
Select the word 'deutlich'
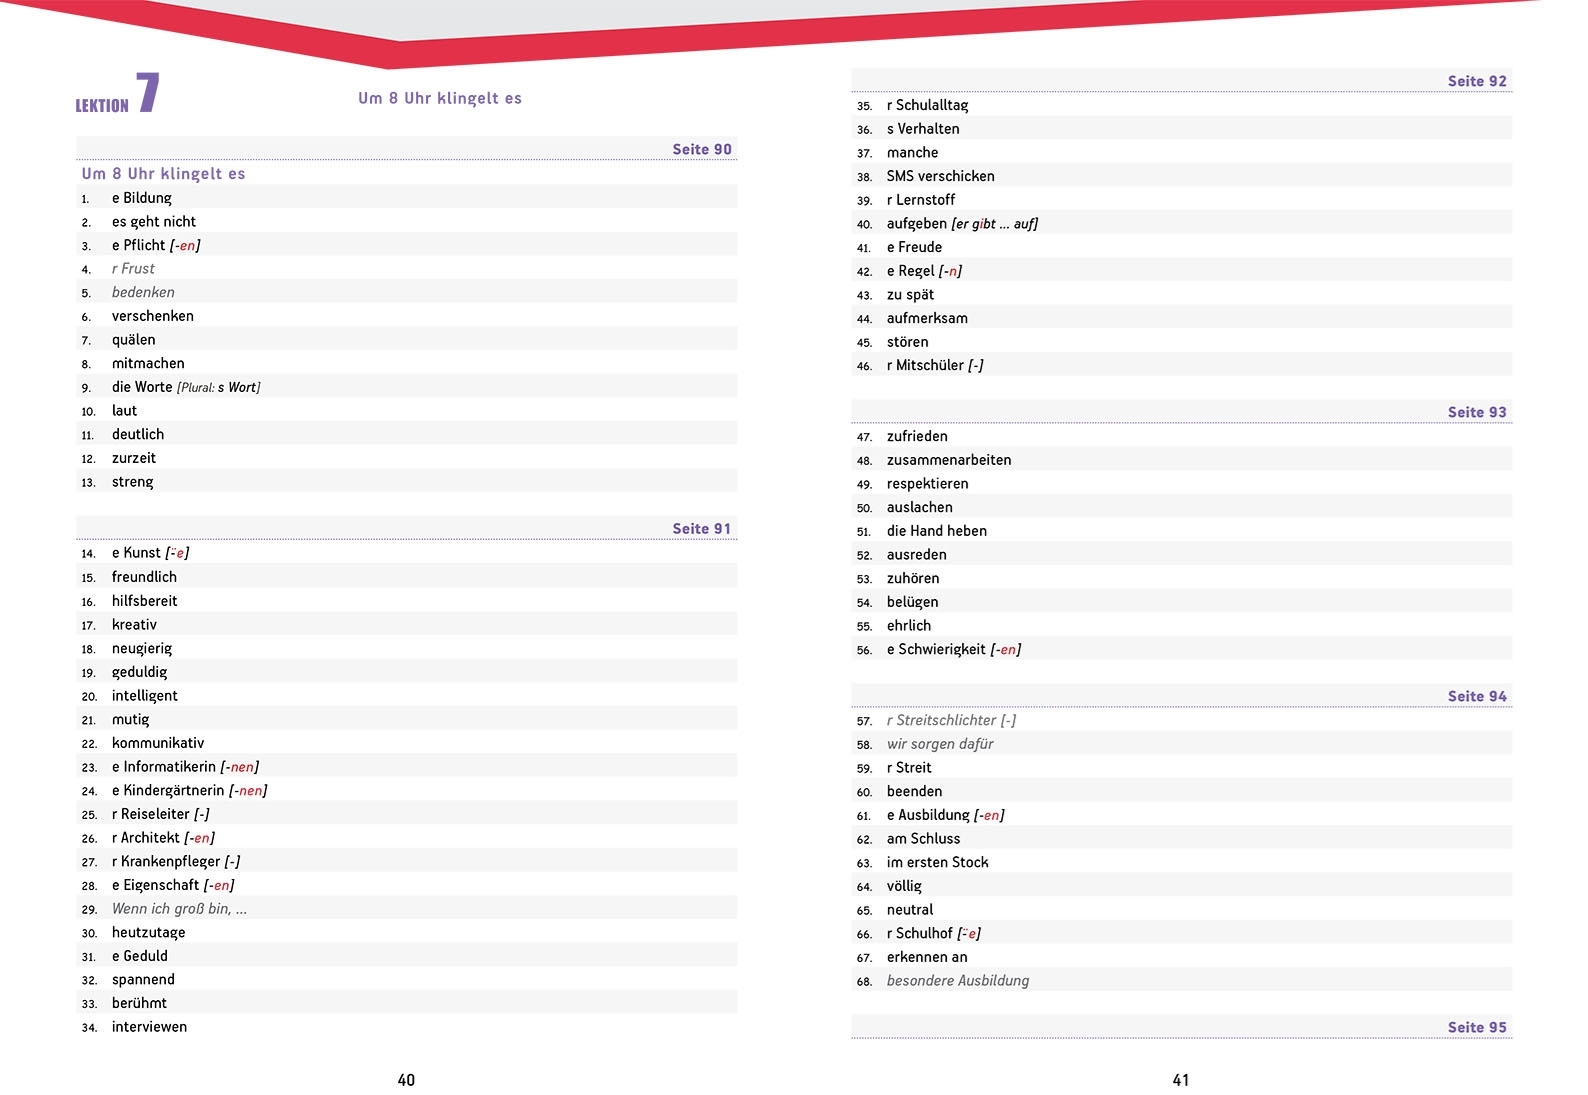(138, 435)
